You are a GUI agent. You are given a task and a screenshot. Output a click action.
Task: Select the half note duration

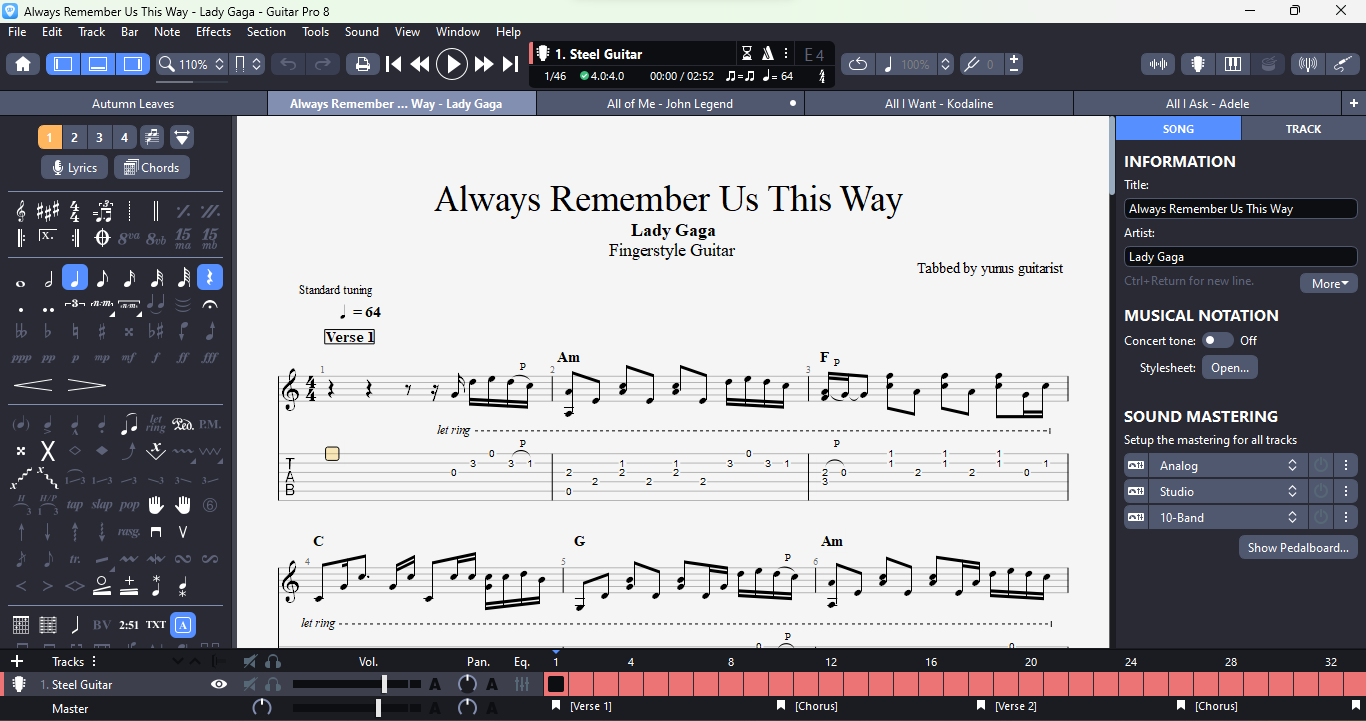pos(47,278)
